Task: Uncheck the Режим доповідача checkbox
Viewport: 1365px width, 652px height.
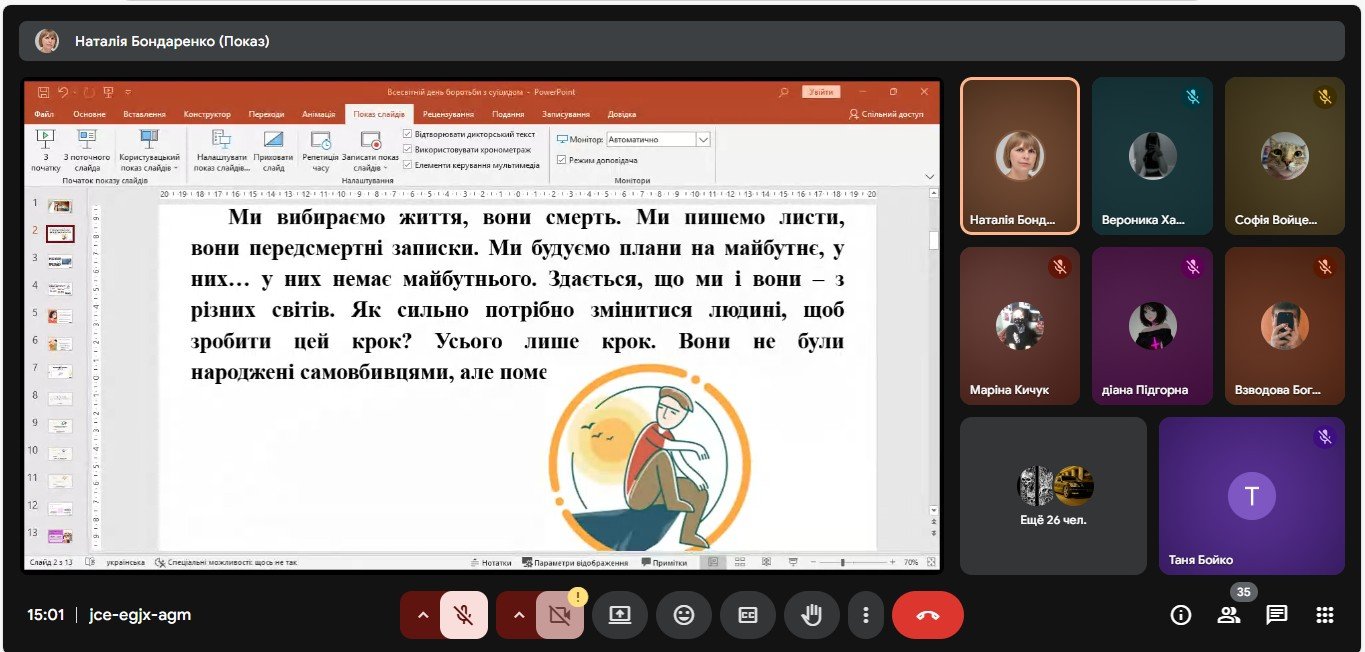Action: (562, 160)
